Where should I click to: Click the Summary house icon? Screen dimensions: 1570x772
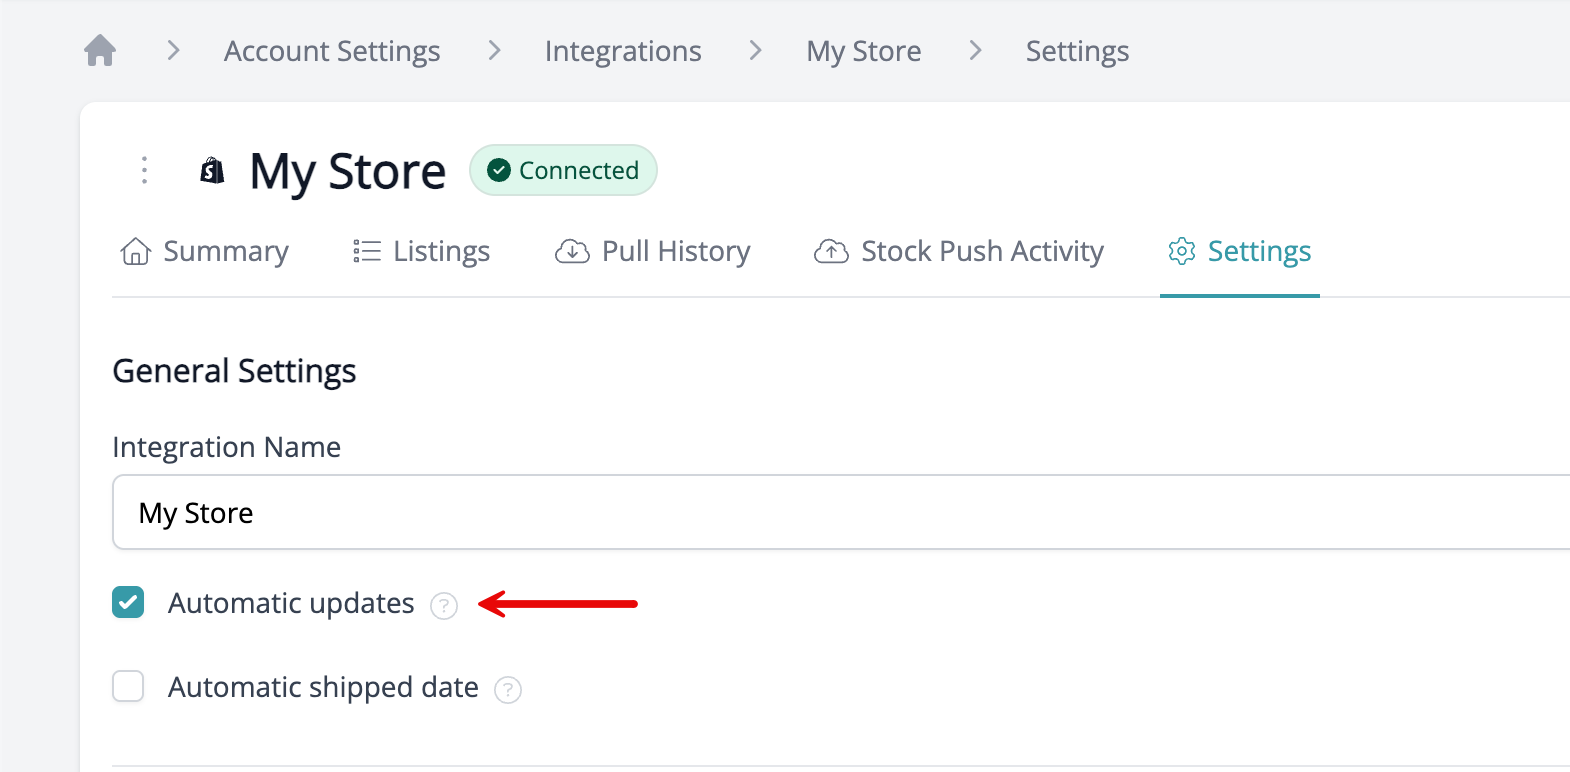tap(136, 251)
